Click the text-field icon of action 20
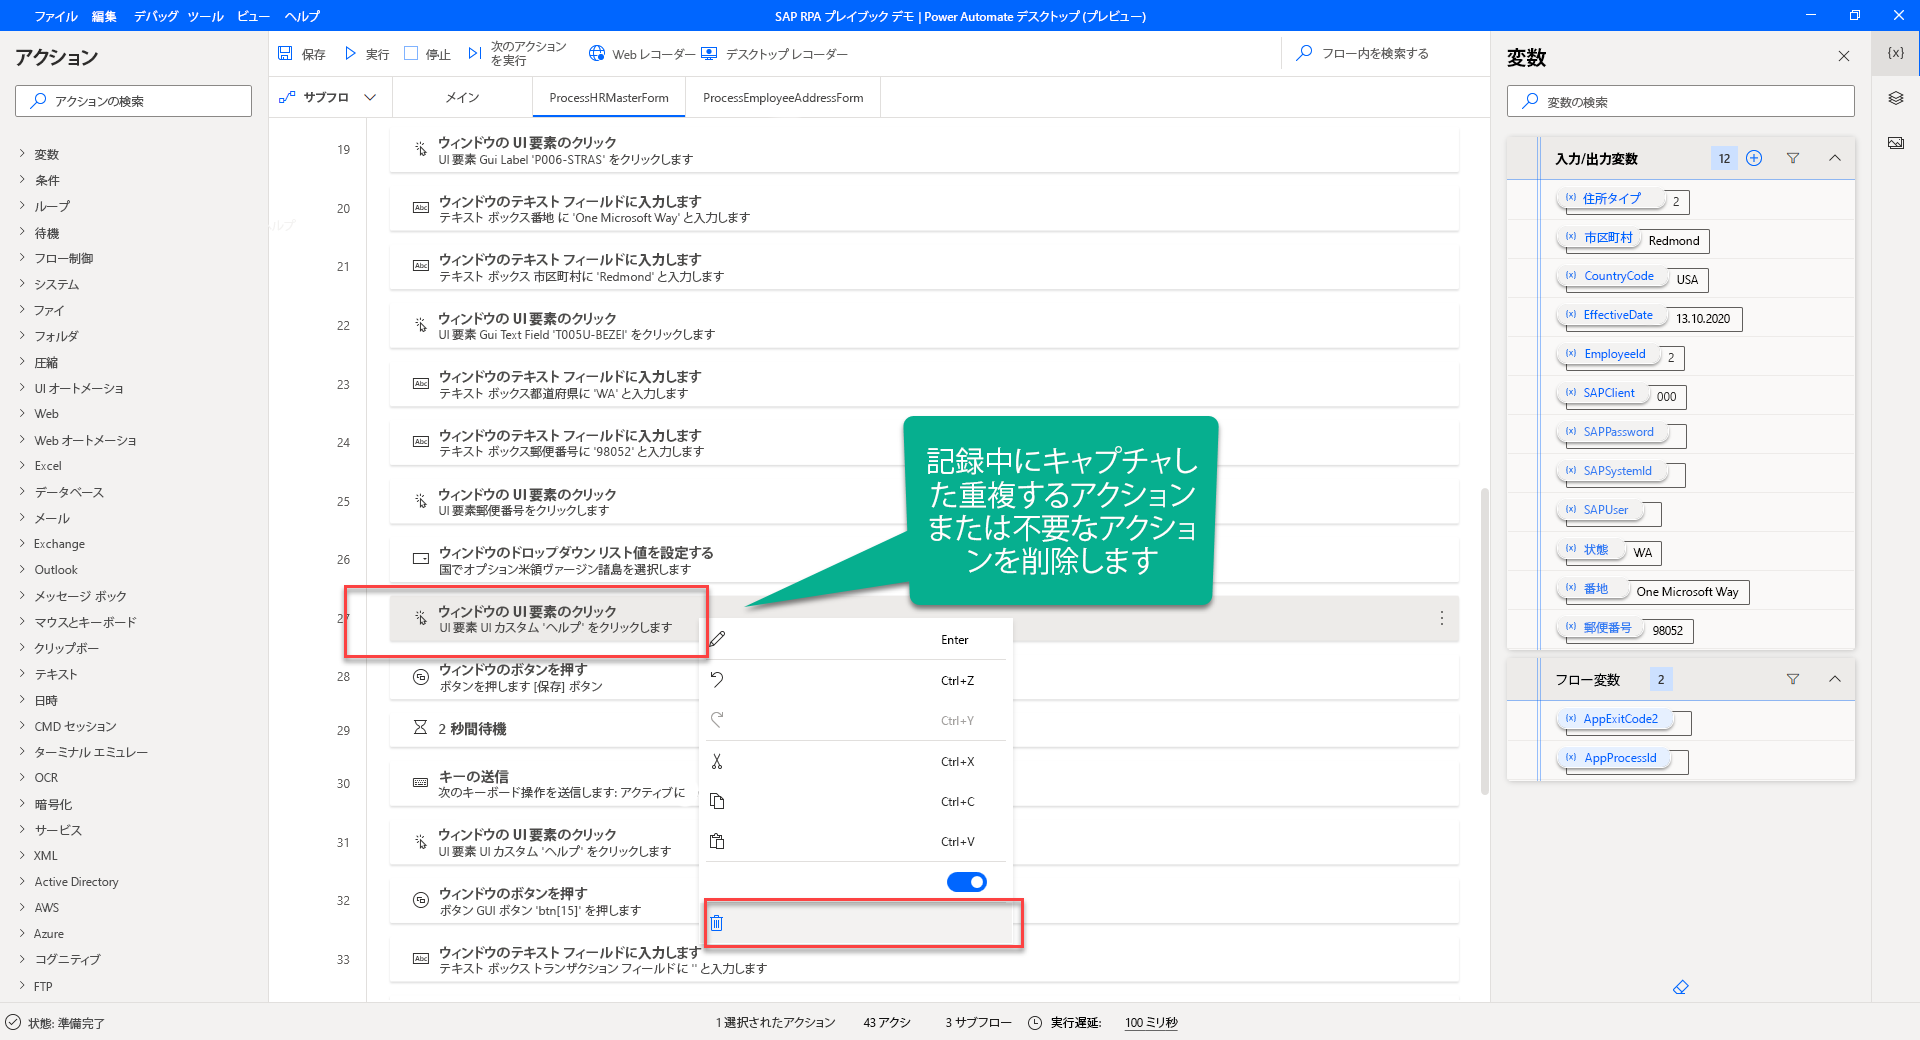 (x=421, y=208)
